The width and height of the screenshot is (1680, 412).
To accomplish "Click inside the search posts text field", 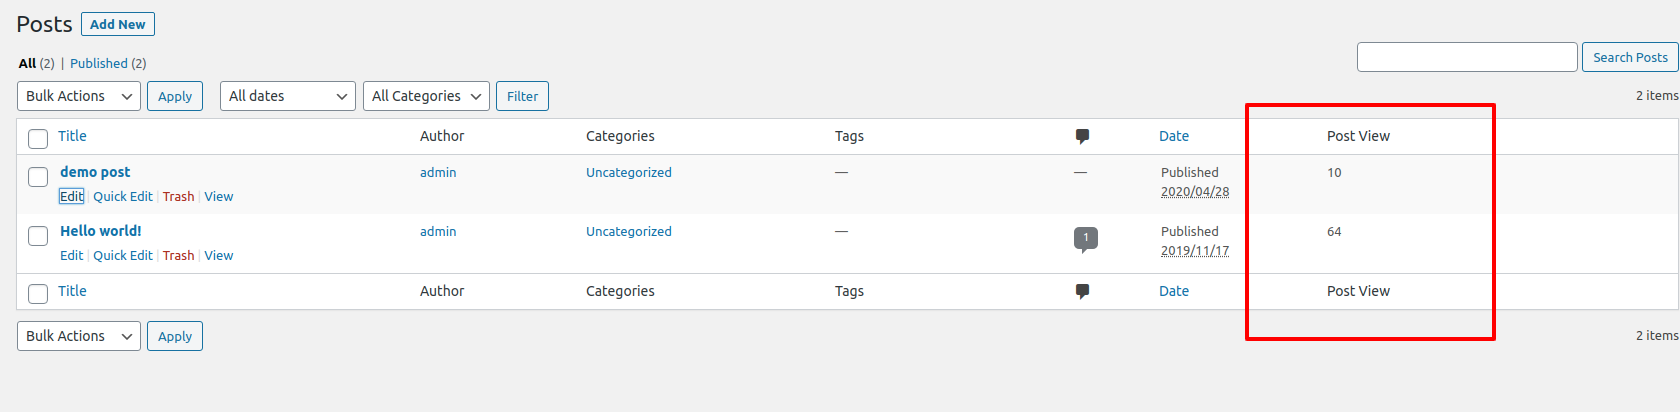I will (1467, 57).
